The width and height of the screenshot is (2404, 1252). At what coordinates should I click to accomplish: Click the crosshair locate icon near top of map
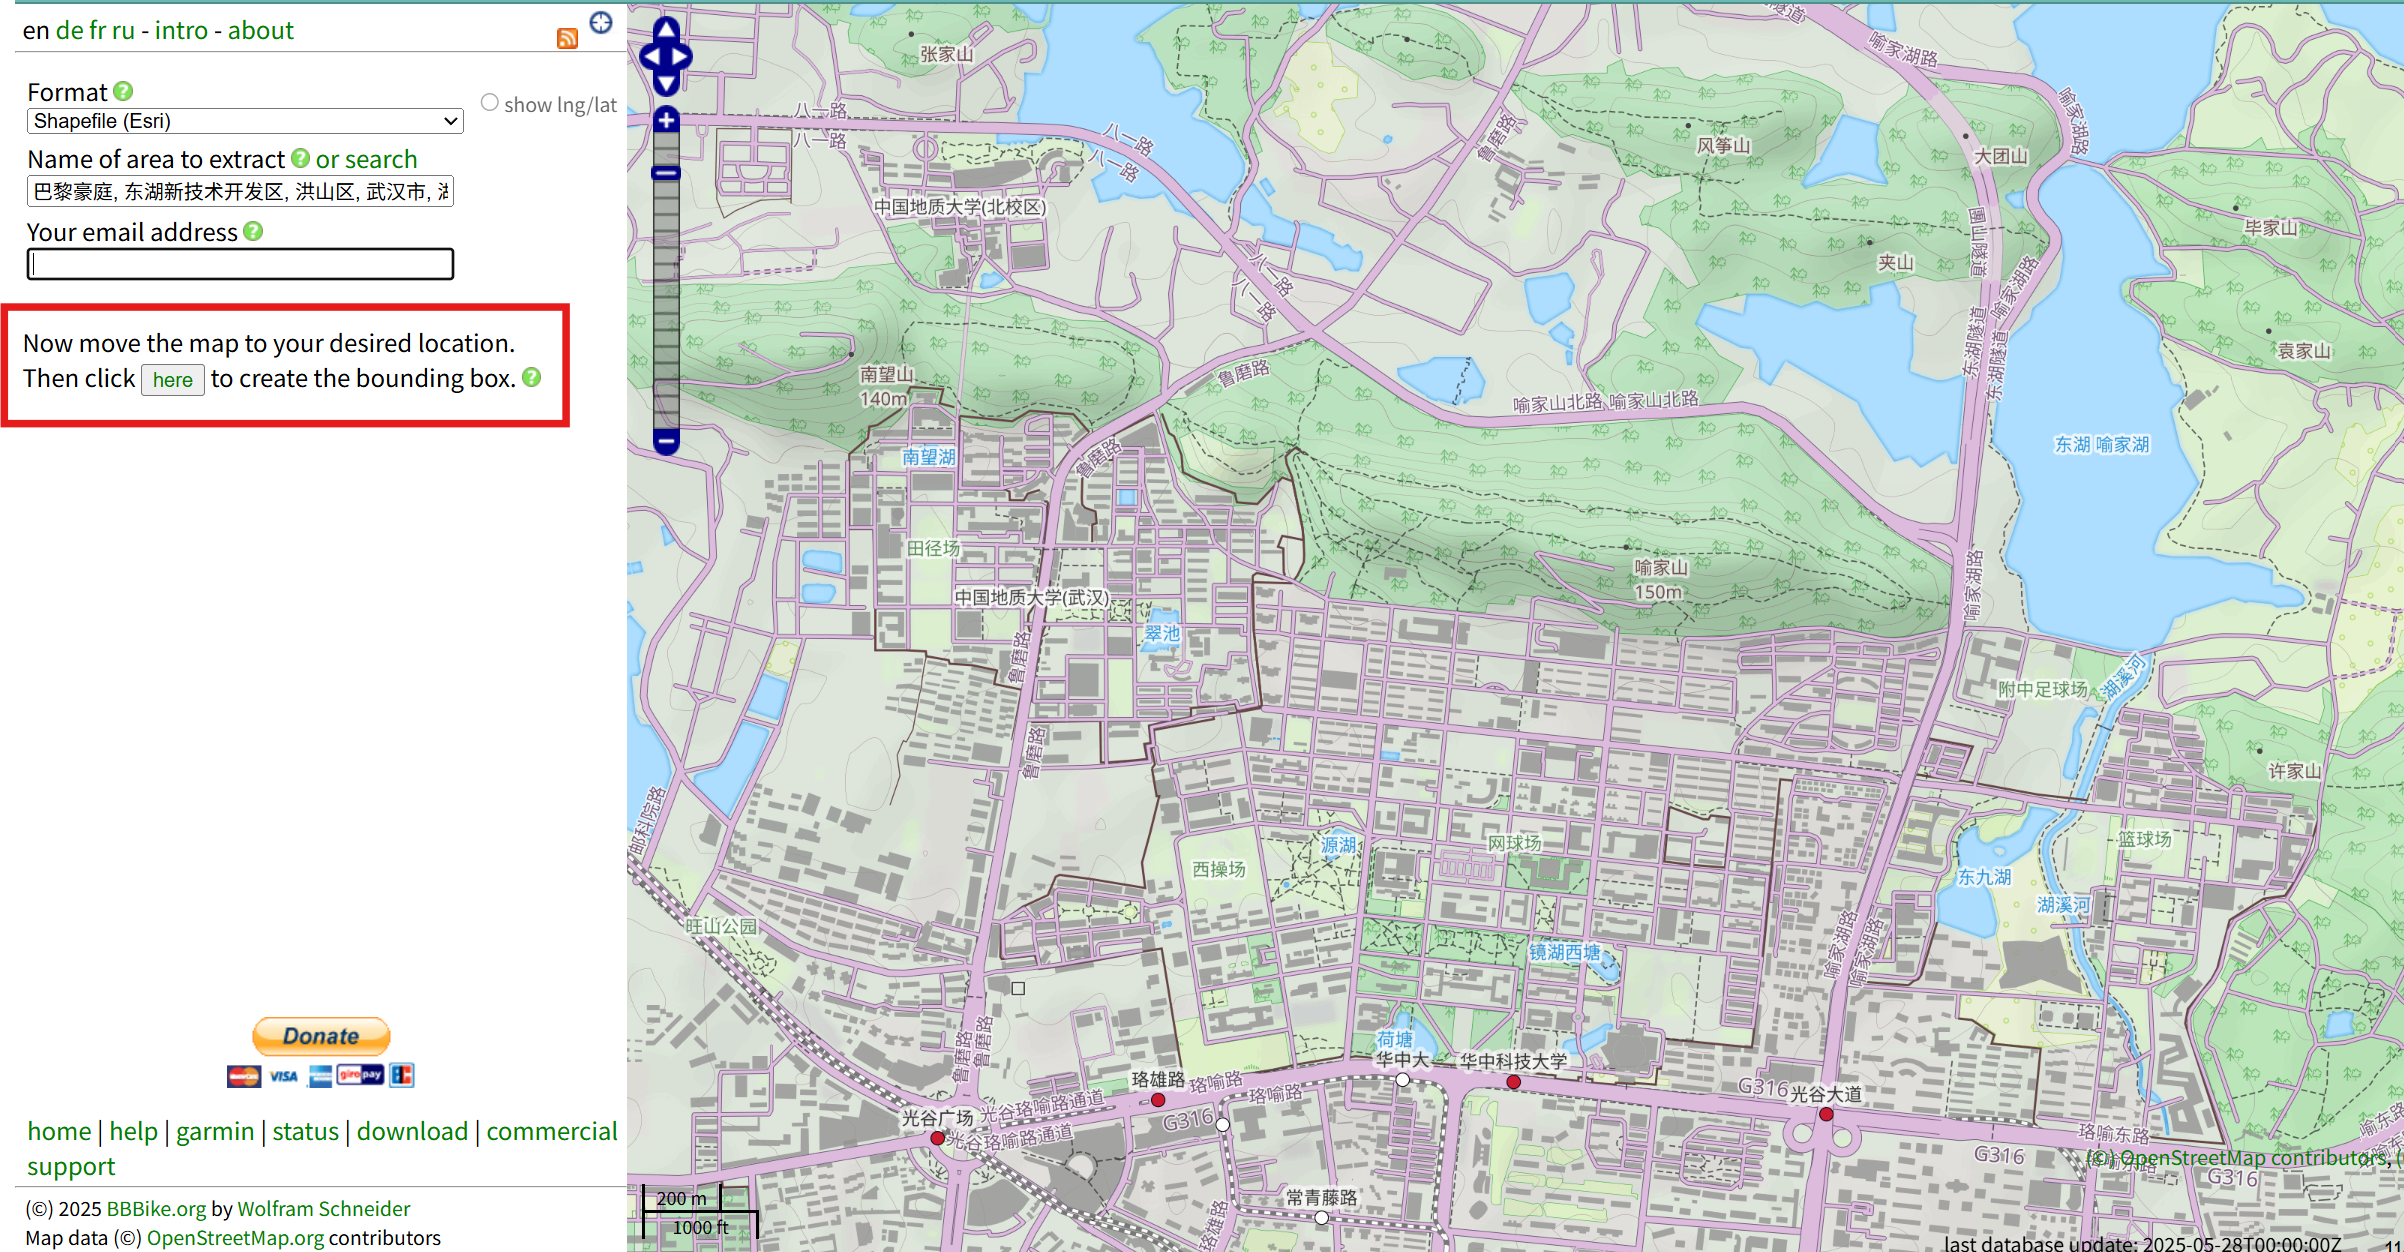(x=601, y=22)
